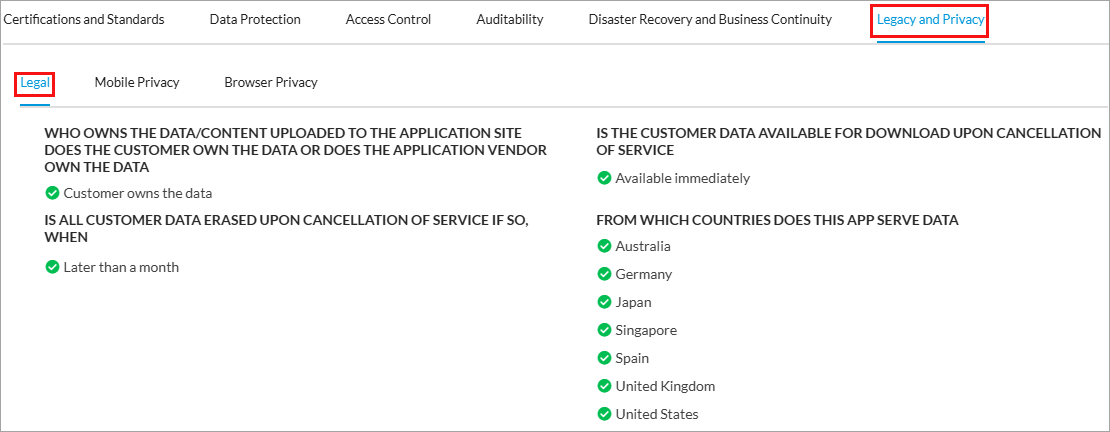Click the 'Who owns the data/content' heading
1110x432 pixels.
pyautogui.click(x=295, y=150)
